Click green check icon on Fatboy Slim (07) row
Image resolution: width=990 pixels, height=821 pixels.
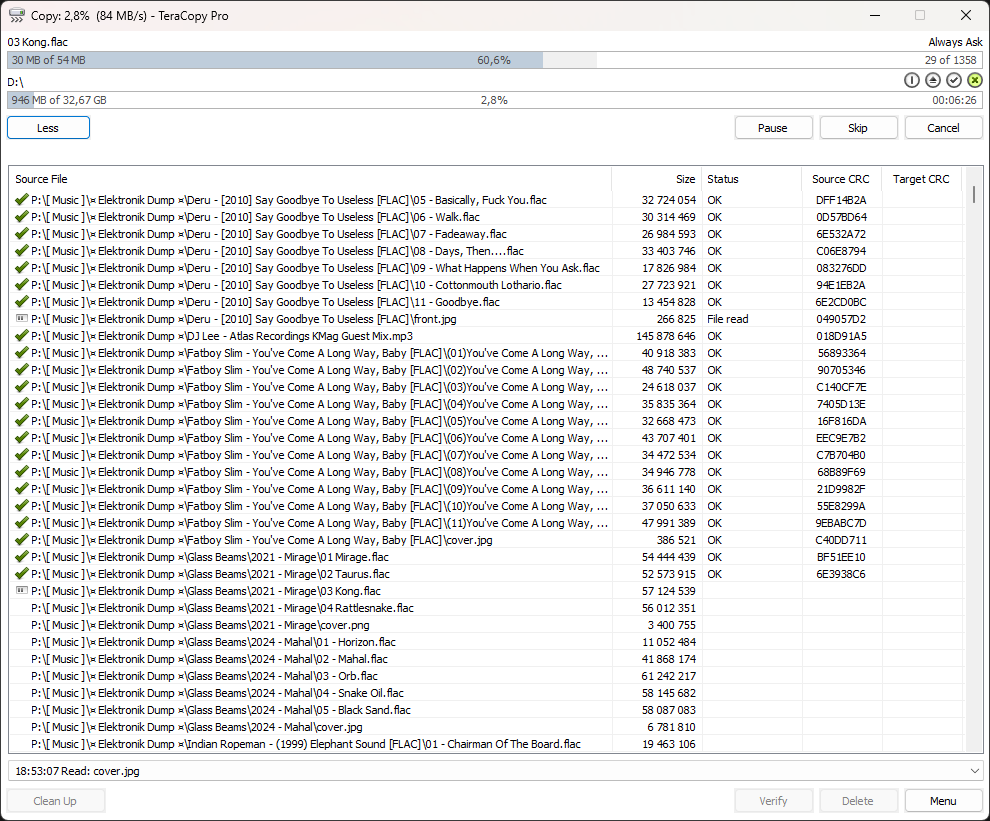pos(21,455)
